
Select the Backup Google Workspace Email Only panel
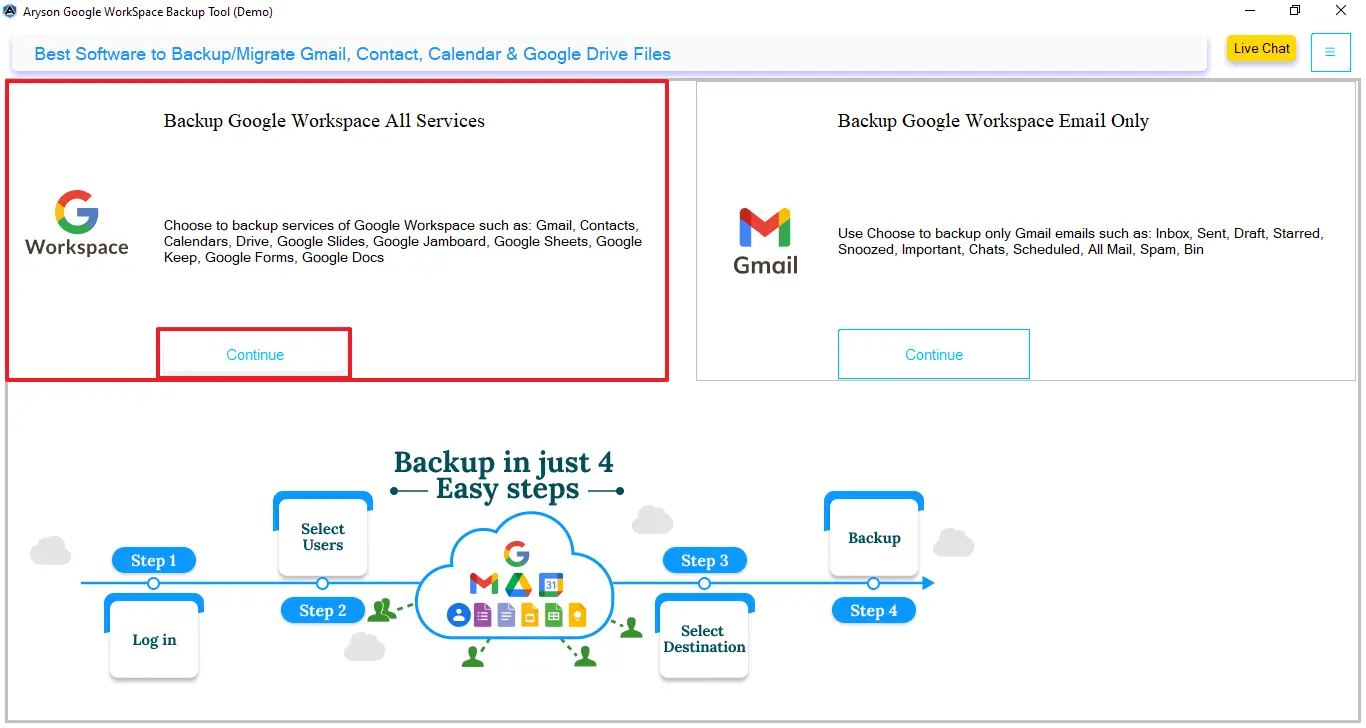(x=1027, y=230)
